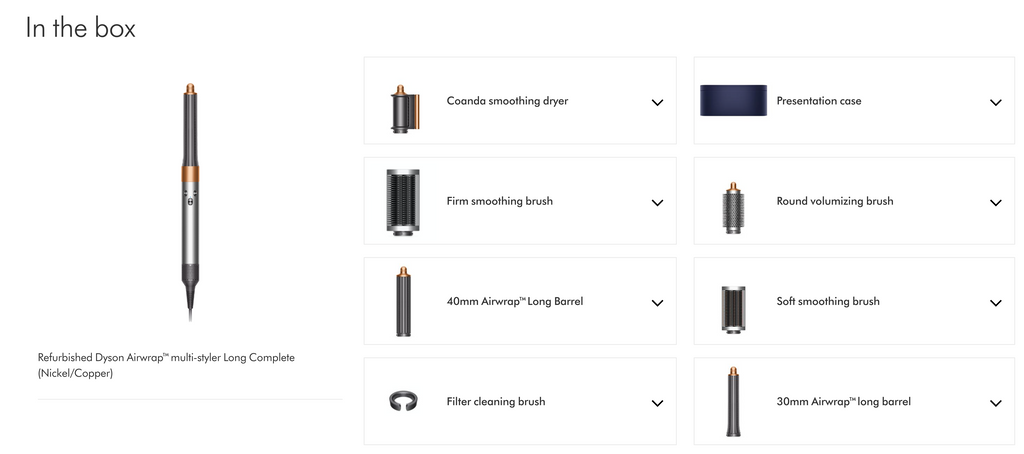Click the 40mm Airwrap Long Barrel image

coord(404,301)
